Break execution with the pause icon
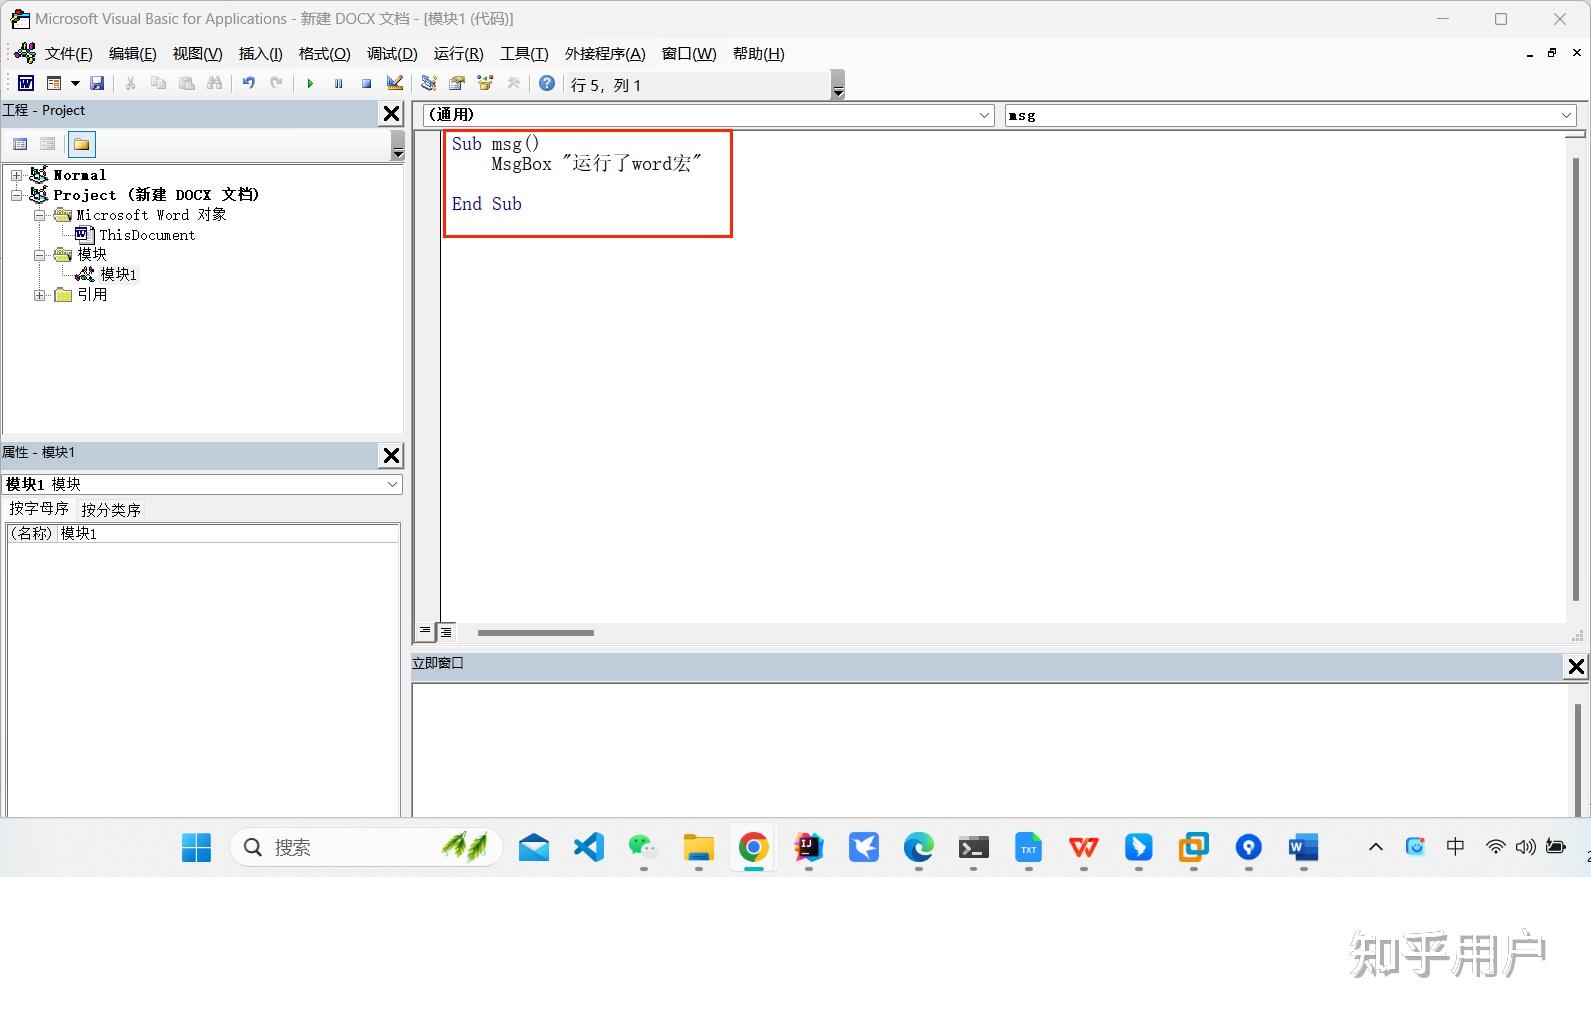Viewport: 1591px width, 1010px height. (338, 84)
